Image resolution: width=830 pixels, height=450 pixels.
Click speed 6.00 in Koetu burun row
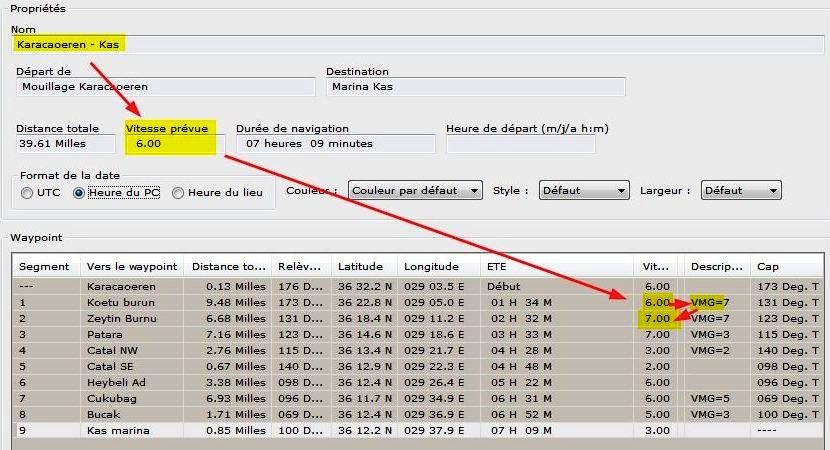pyautogui.click(x=657, y=302)
